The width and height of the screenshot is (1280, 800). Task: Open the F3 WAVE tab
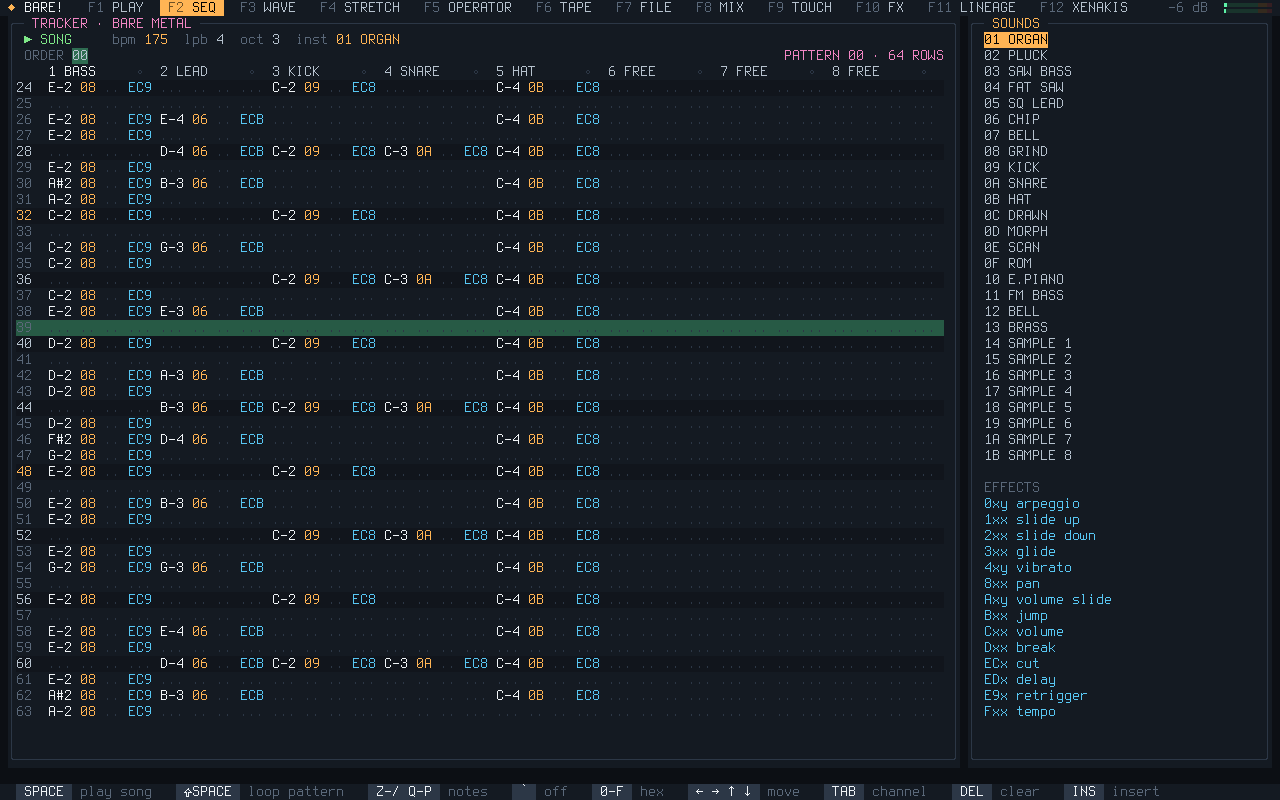(268, 7)
